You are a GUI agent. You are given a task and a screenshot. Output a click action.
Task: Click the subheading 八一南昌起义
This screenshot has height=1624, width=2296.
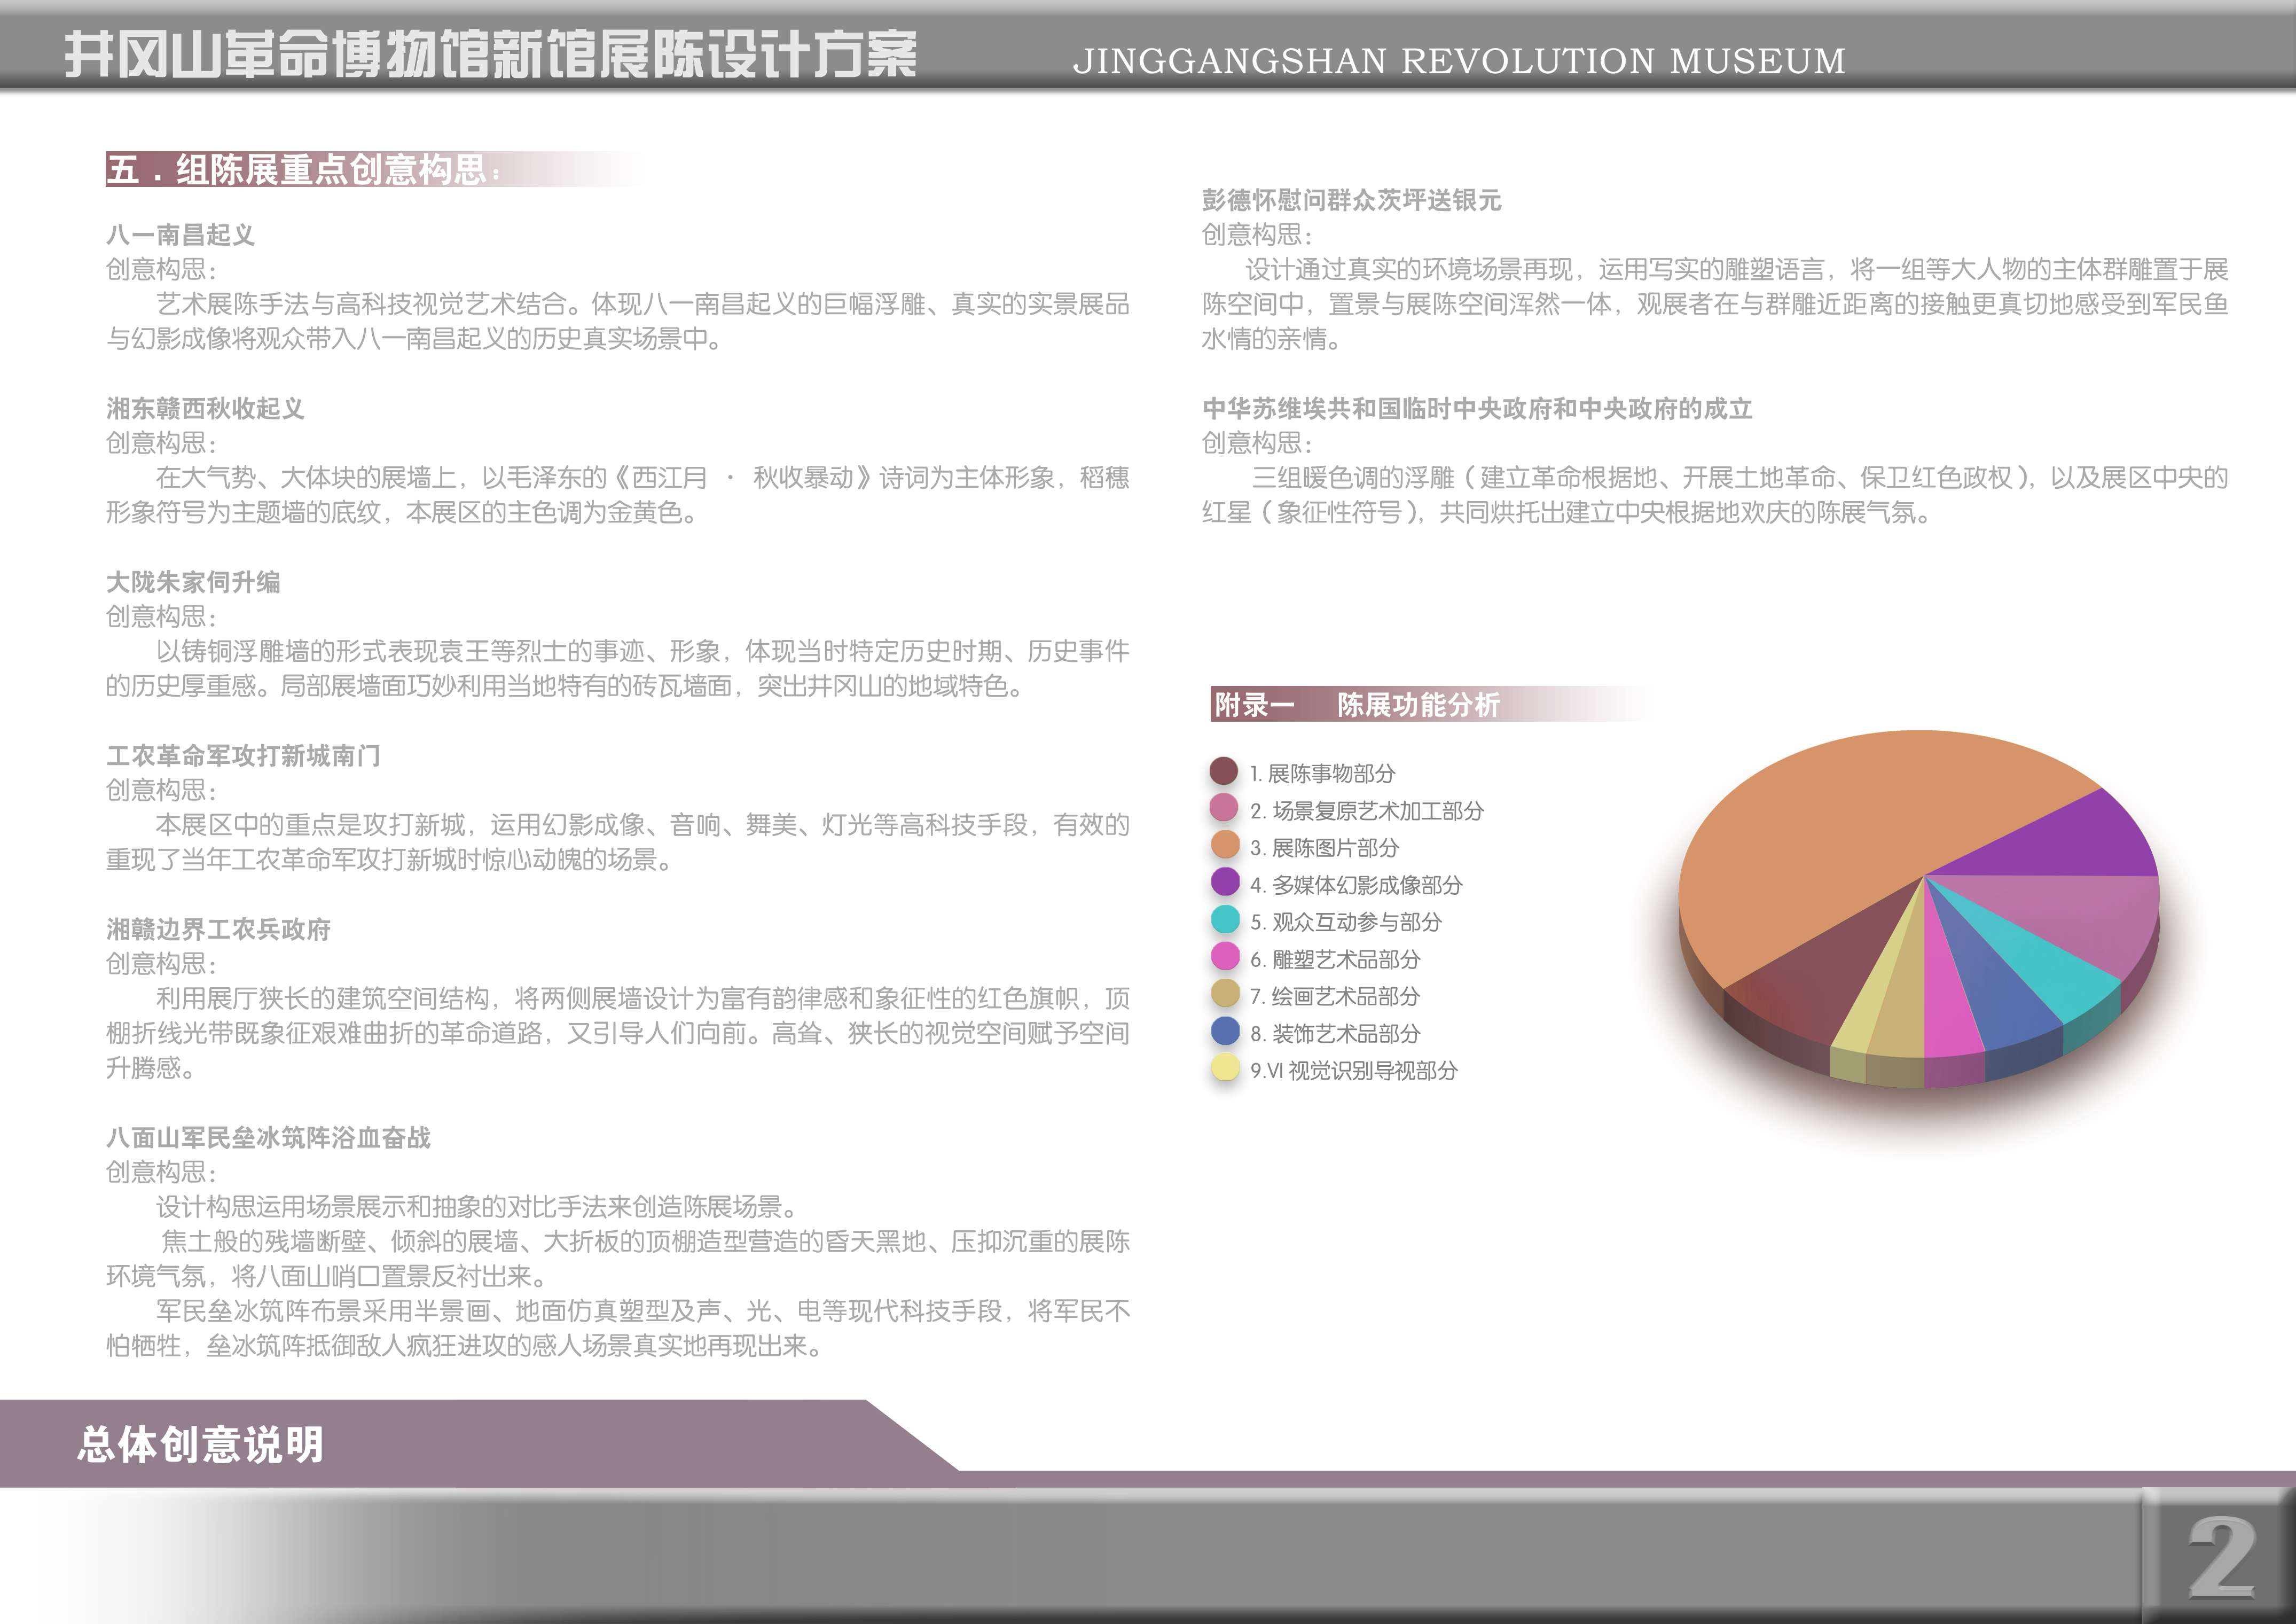tap(180, 235)
